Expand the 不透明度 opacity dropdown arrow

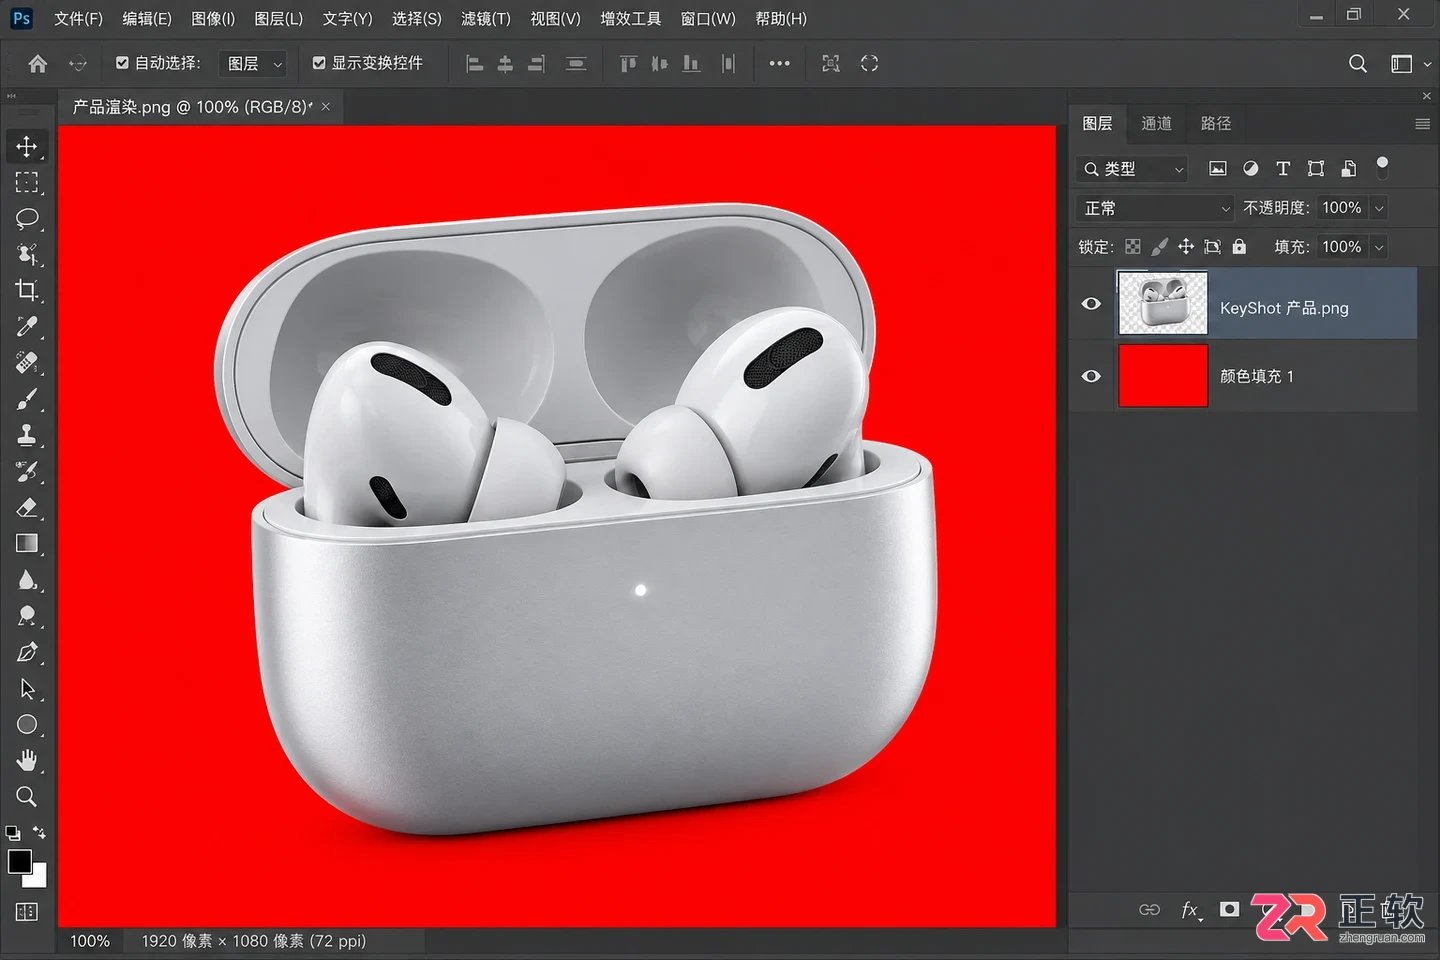[x=1380, y=208]
